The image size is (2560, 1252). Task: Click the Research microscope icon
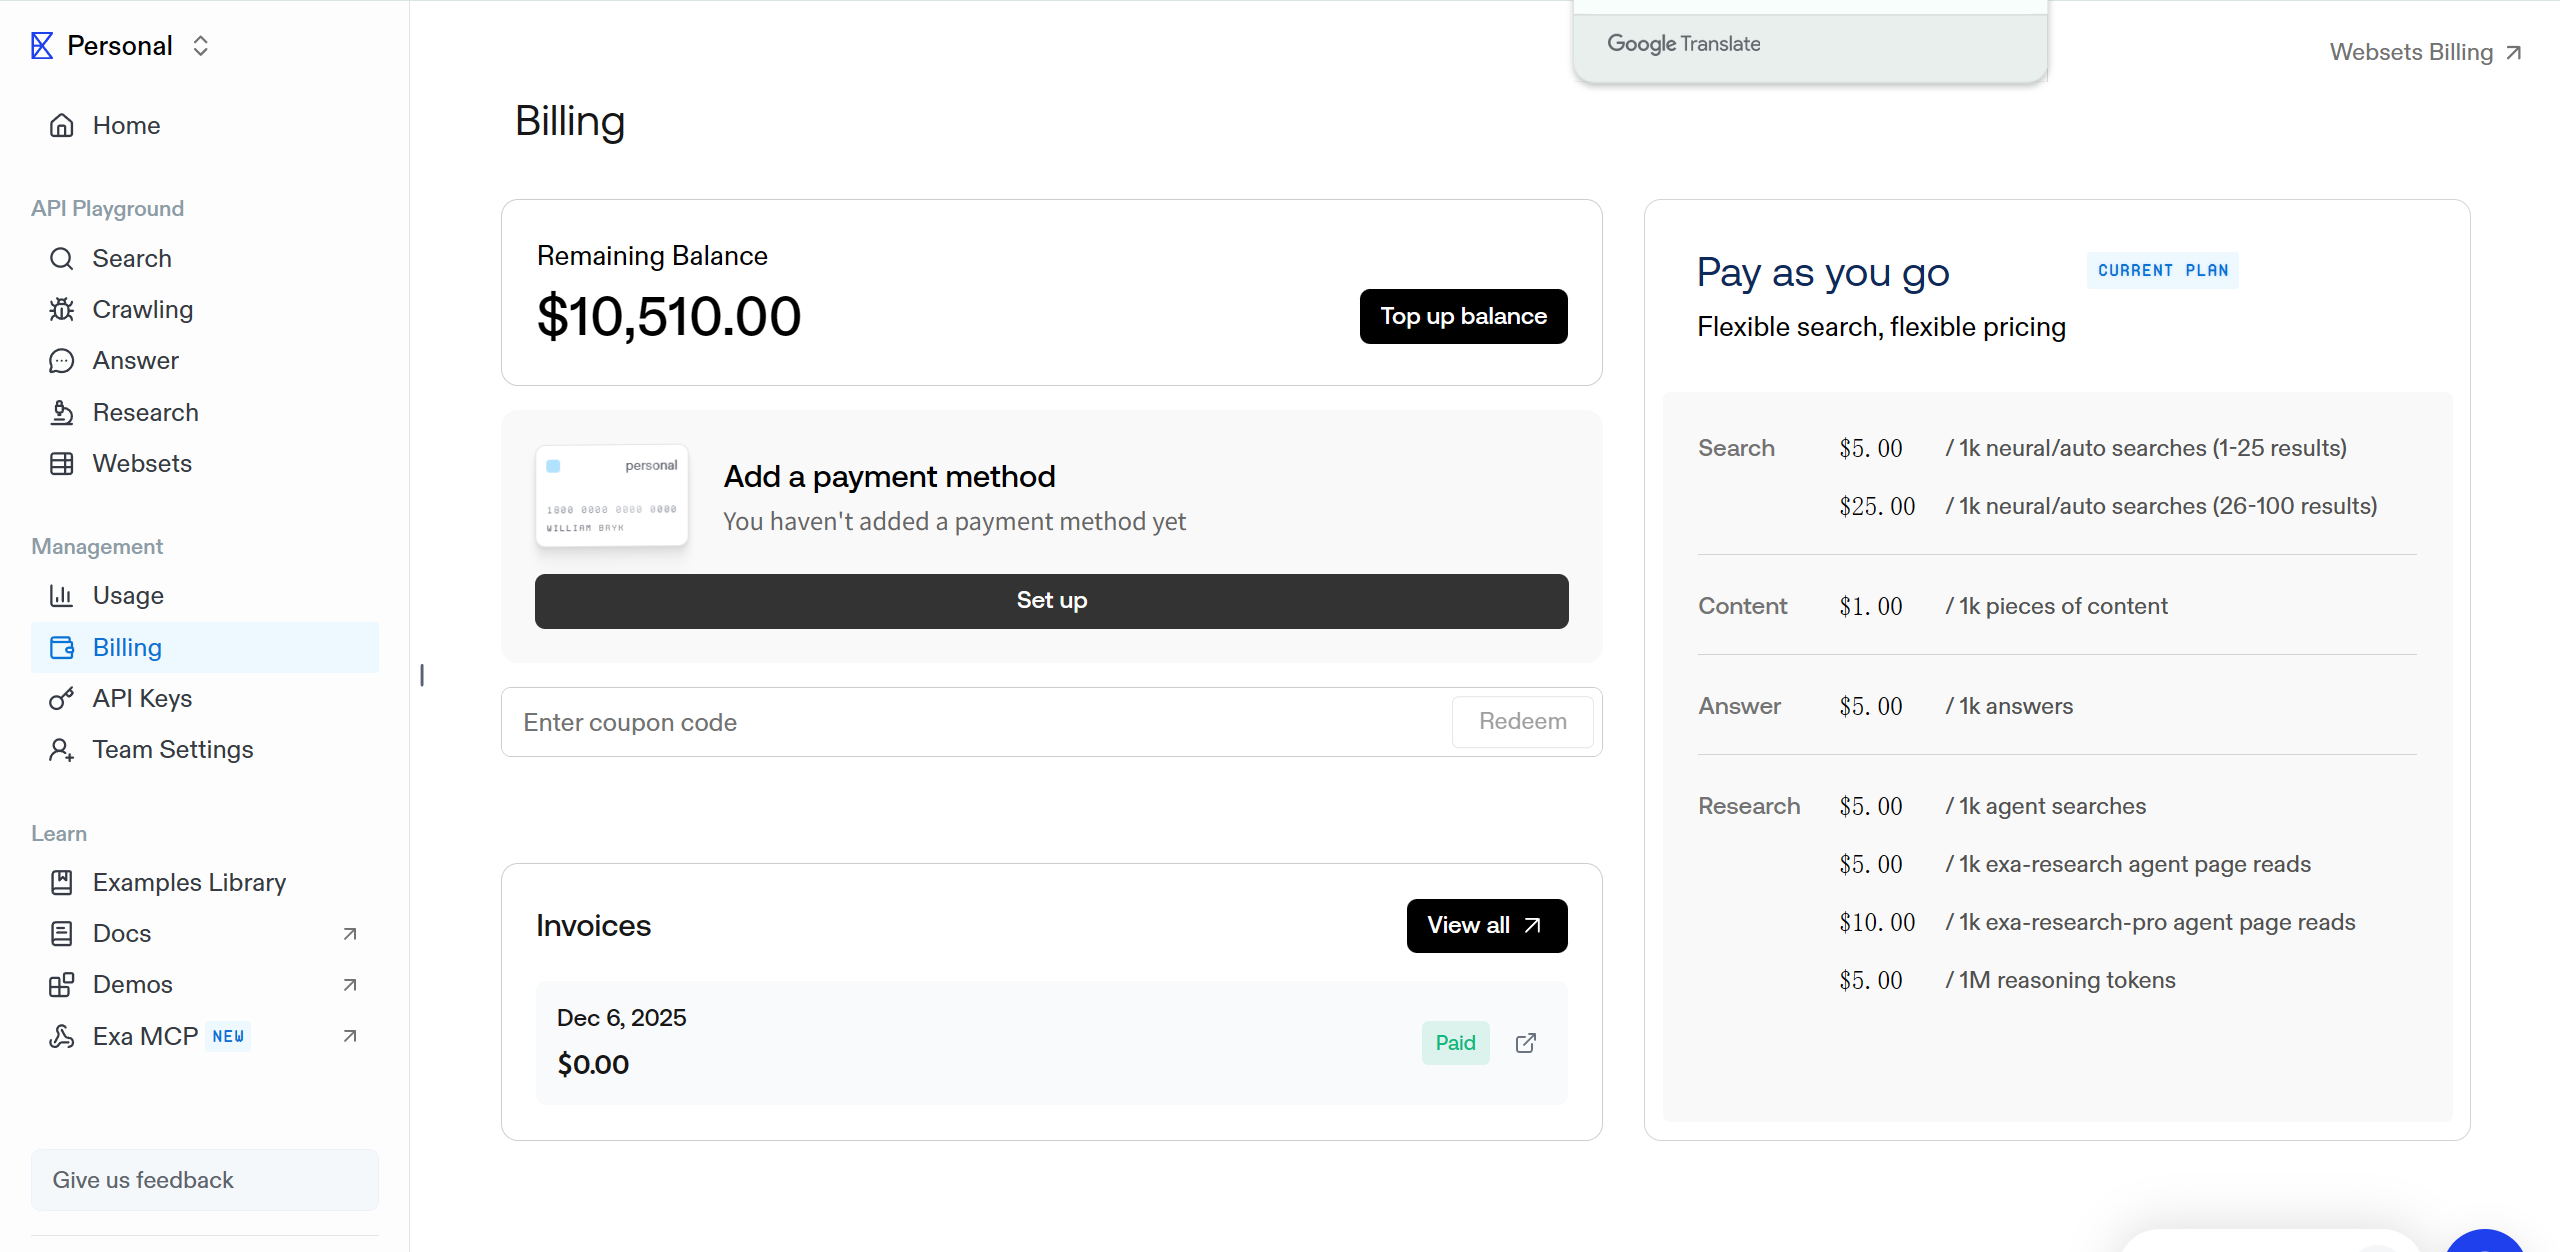62,413
